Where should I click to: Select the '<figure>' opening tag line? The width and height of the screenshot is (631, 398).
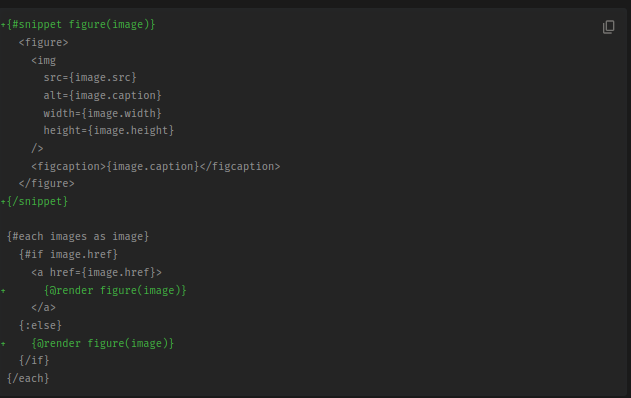43,42
